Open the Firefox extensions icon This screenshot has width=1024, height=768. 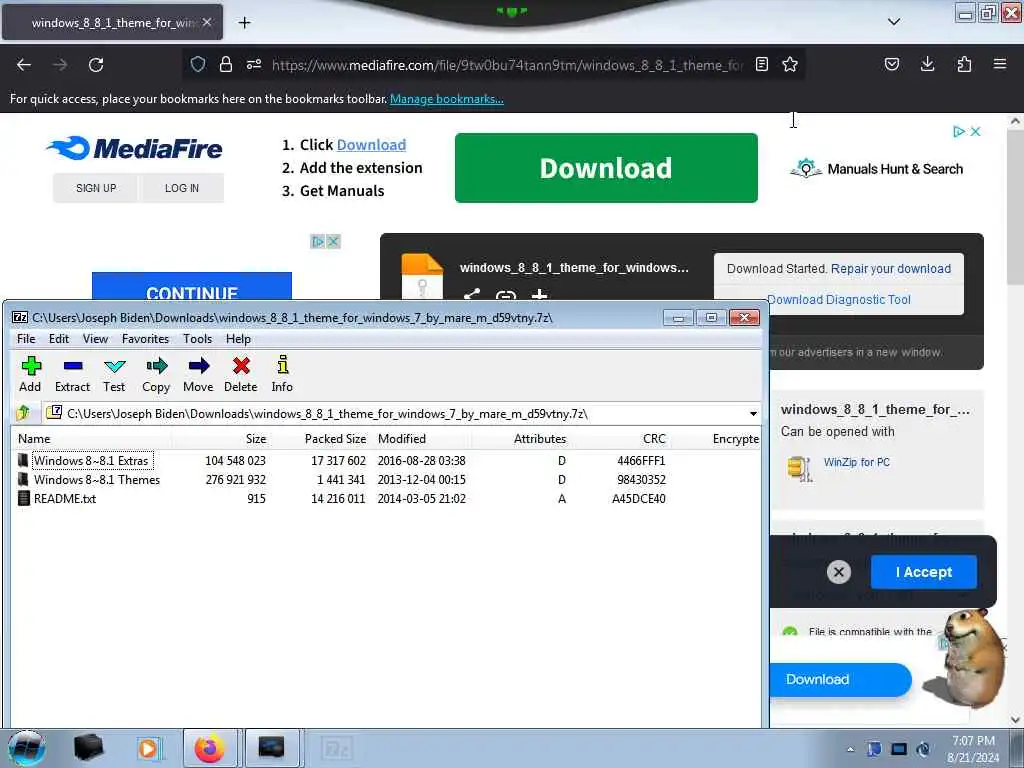[x=964, y=64]
